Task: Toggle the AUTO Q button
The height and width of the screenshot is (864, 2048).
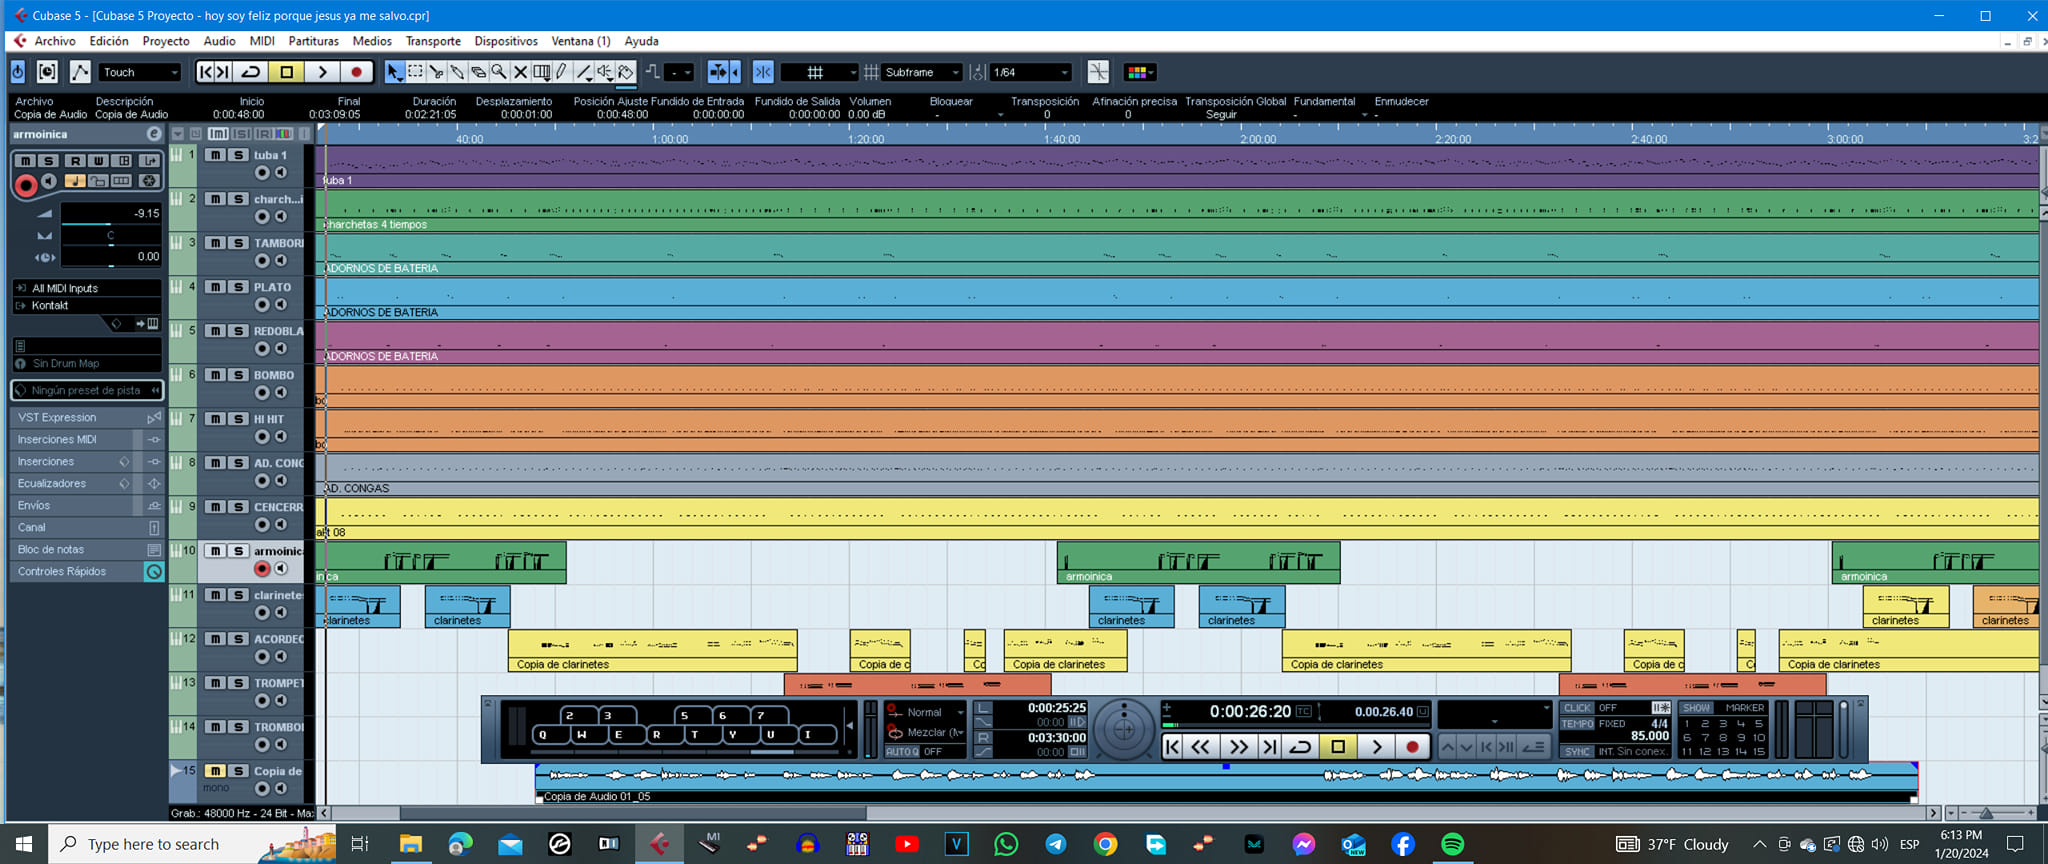Action: click(901, 752)
